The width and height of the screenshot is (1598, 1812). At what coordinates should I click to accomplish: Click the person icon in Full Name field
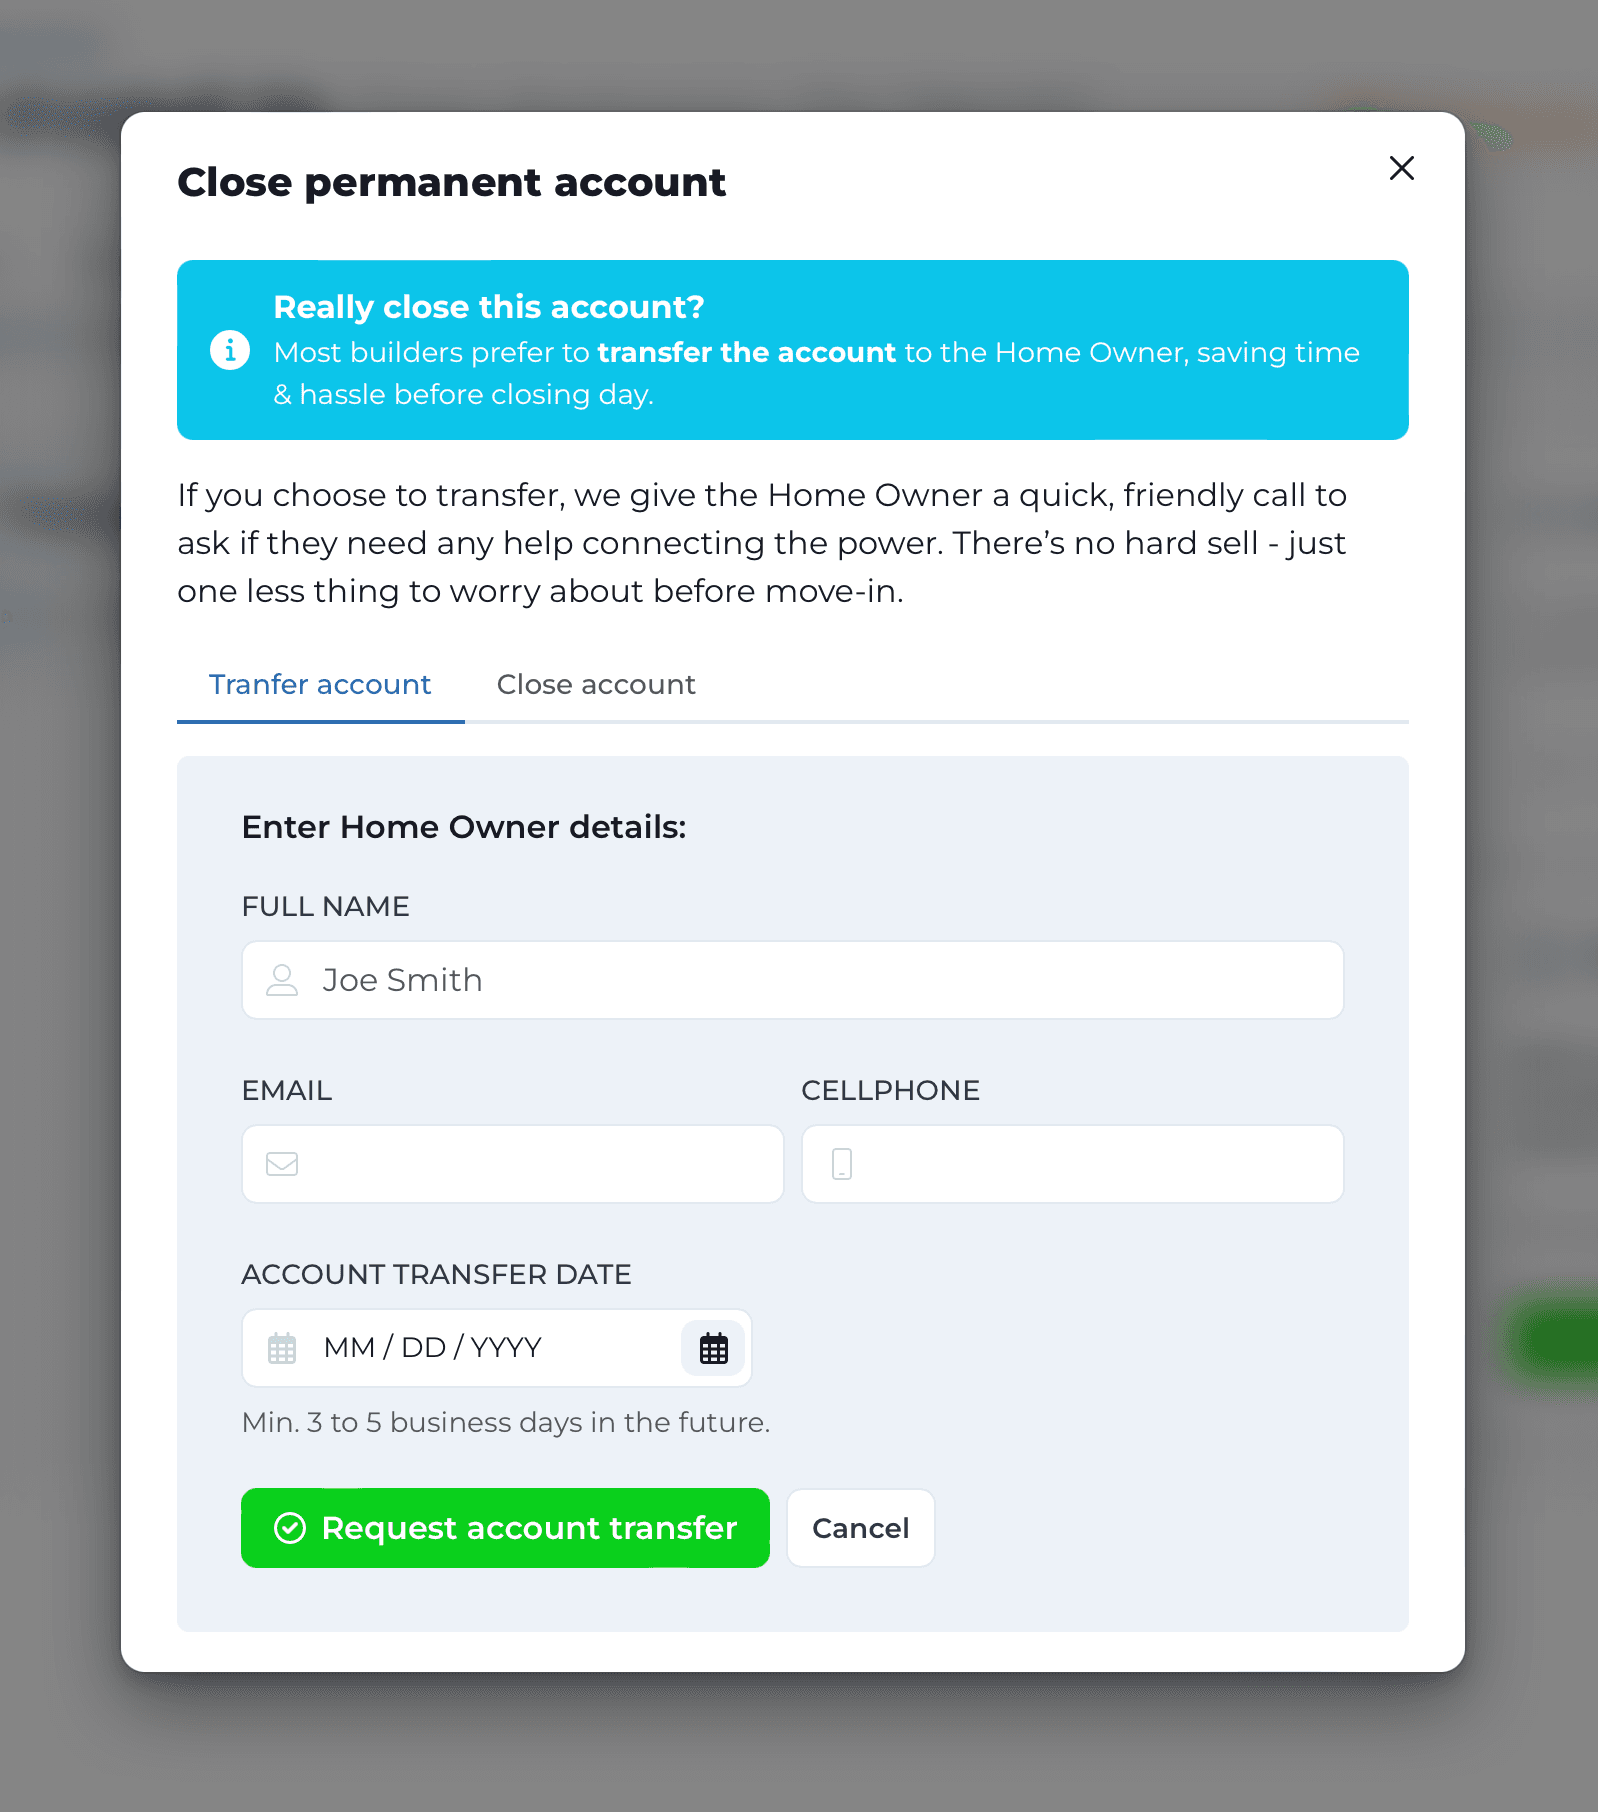(282, 980)
